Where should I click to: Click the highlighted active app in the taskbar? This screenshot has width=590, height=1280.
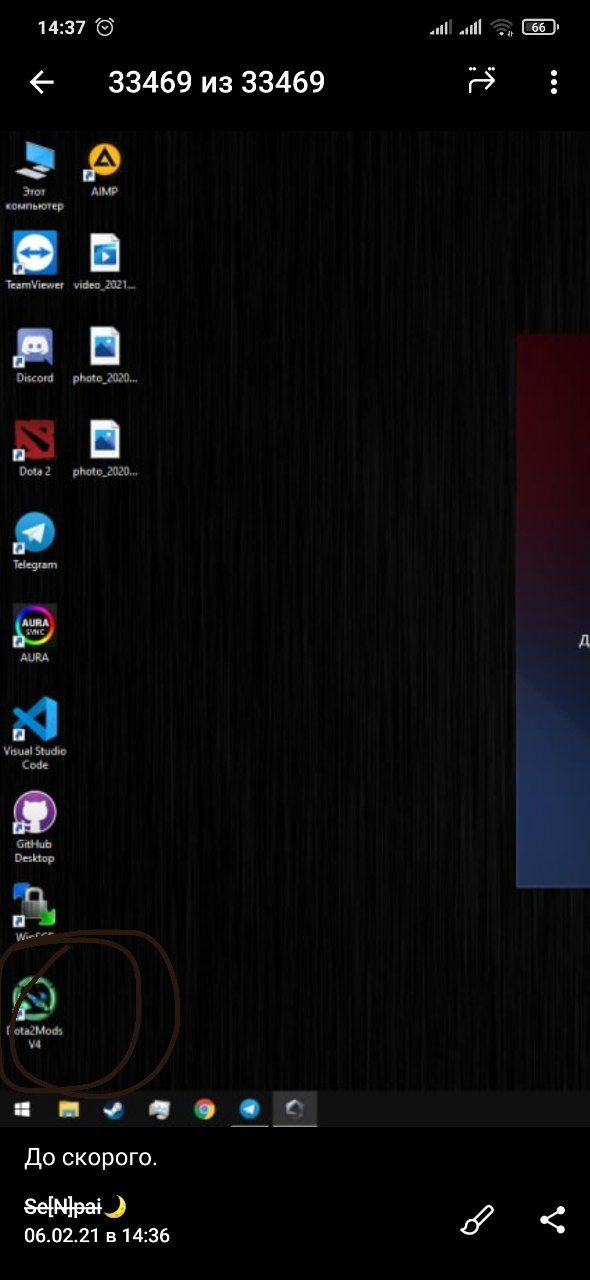click(295, 1109)
